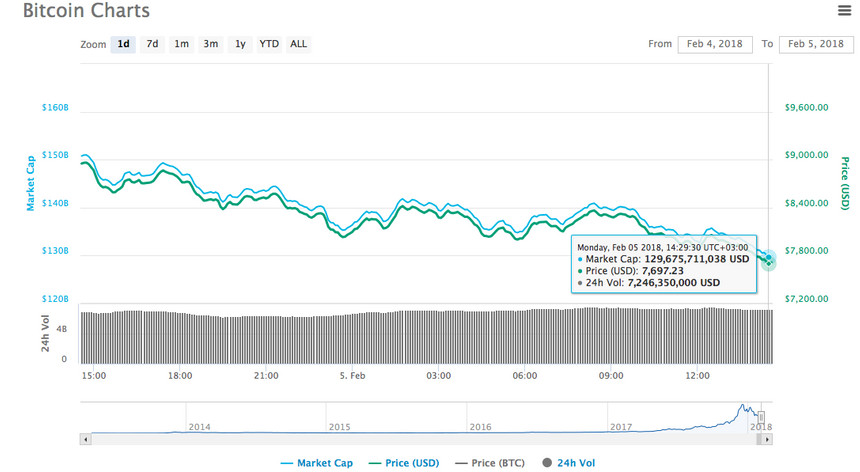
Task: Toggle the Price (USD) legend series
Action: click(404, 463)
